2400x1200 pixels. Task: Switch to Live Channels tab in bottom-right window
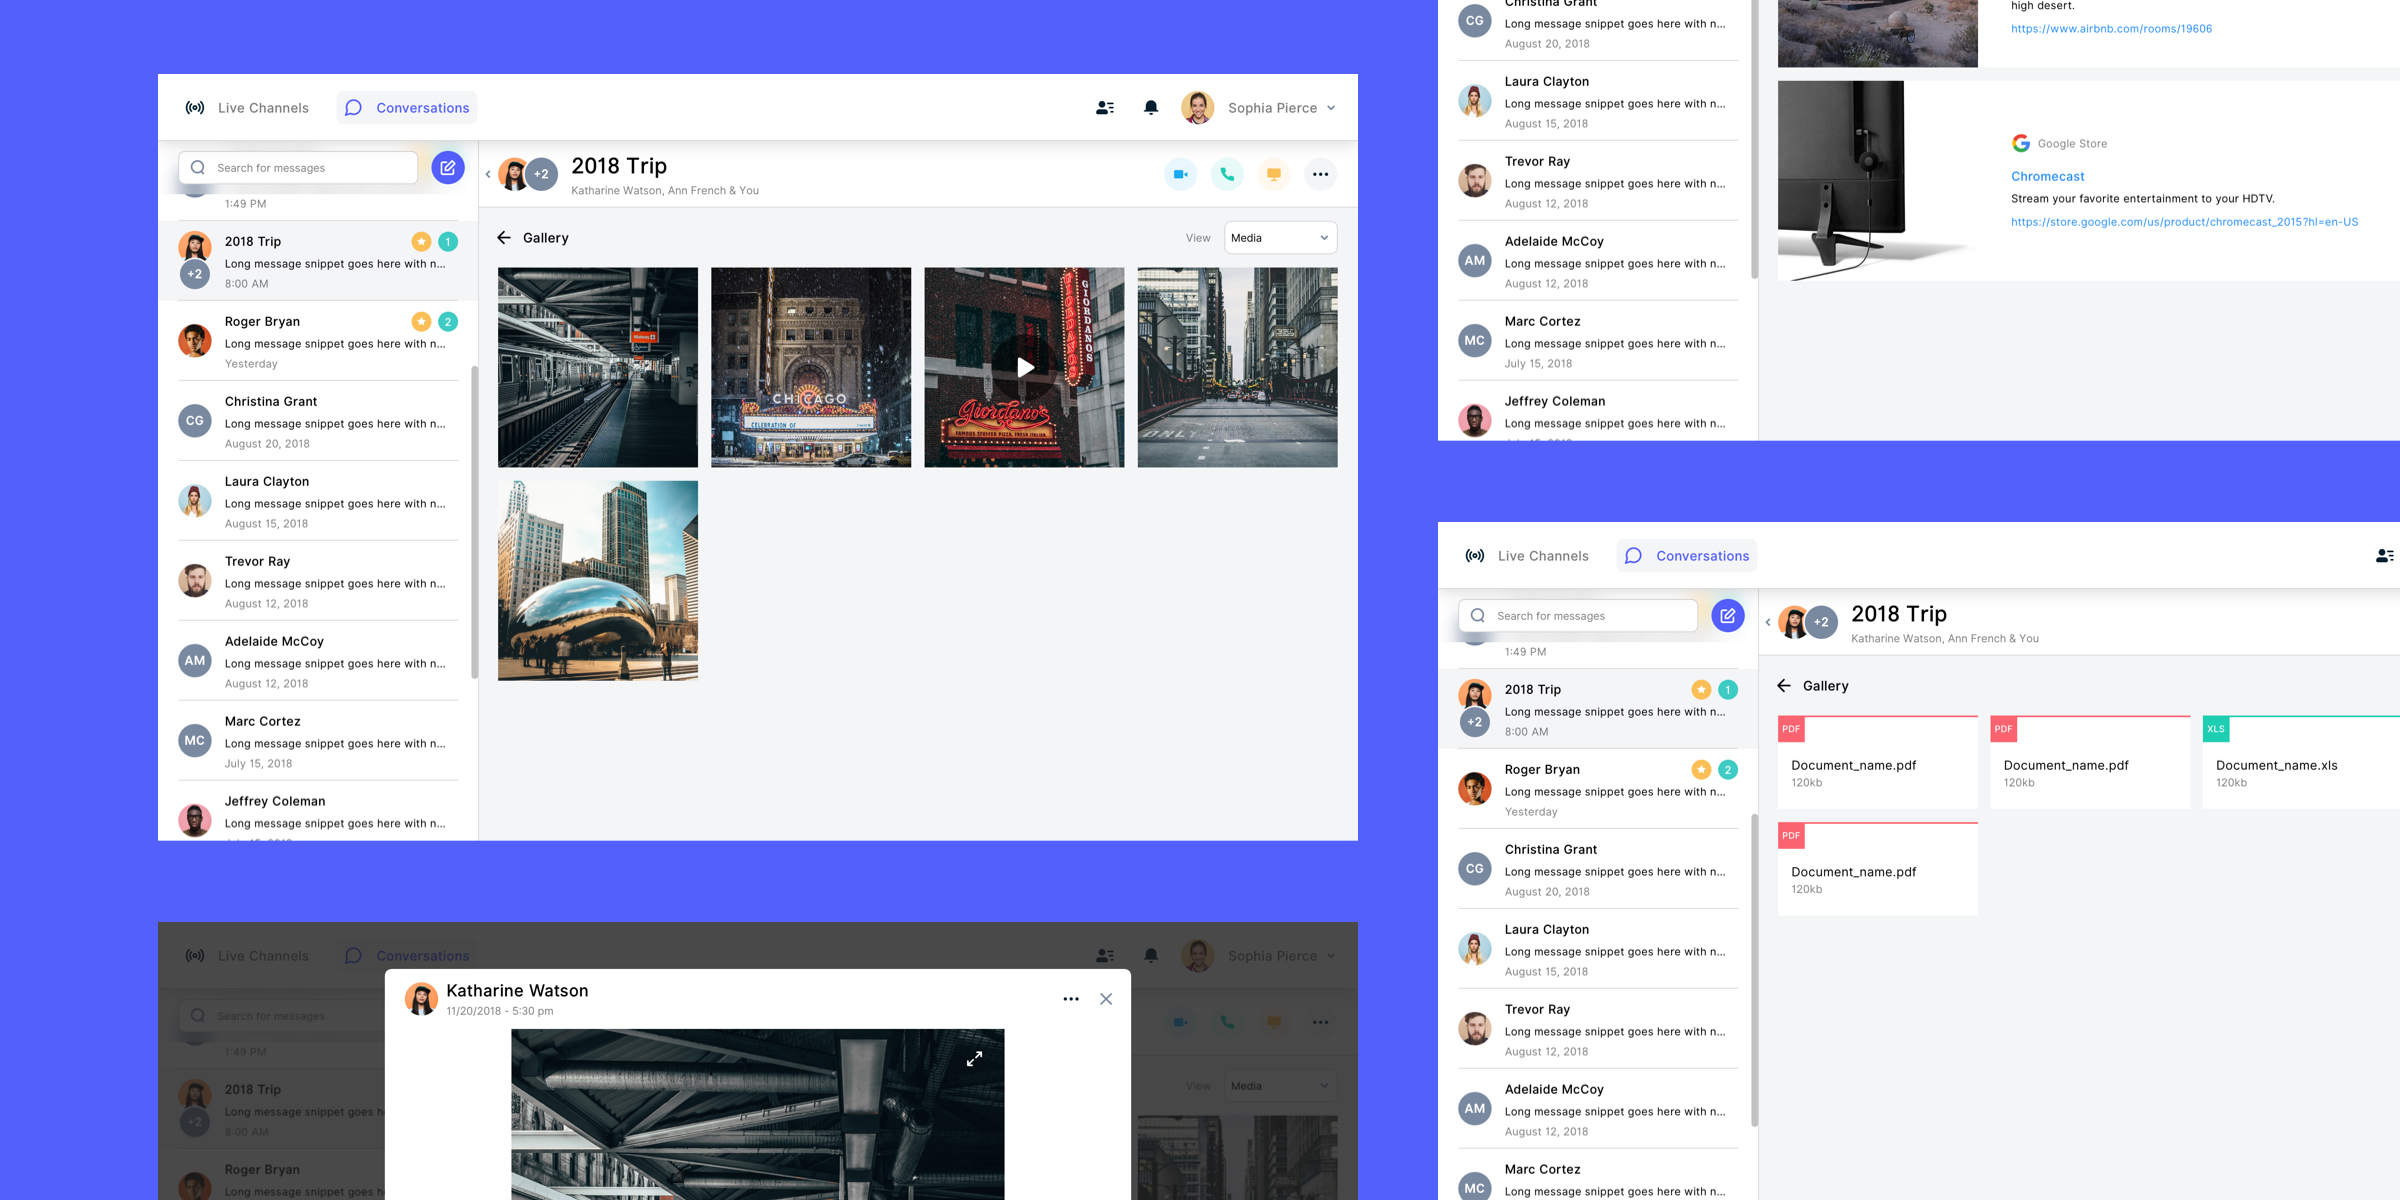coord(1527,556)
